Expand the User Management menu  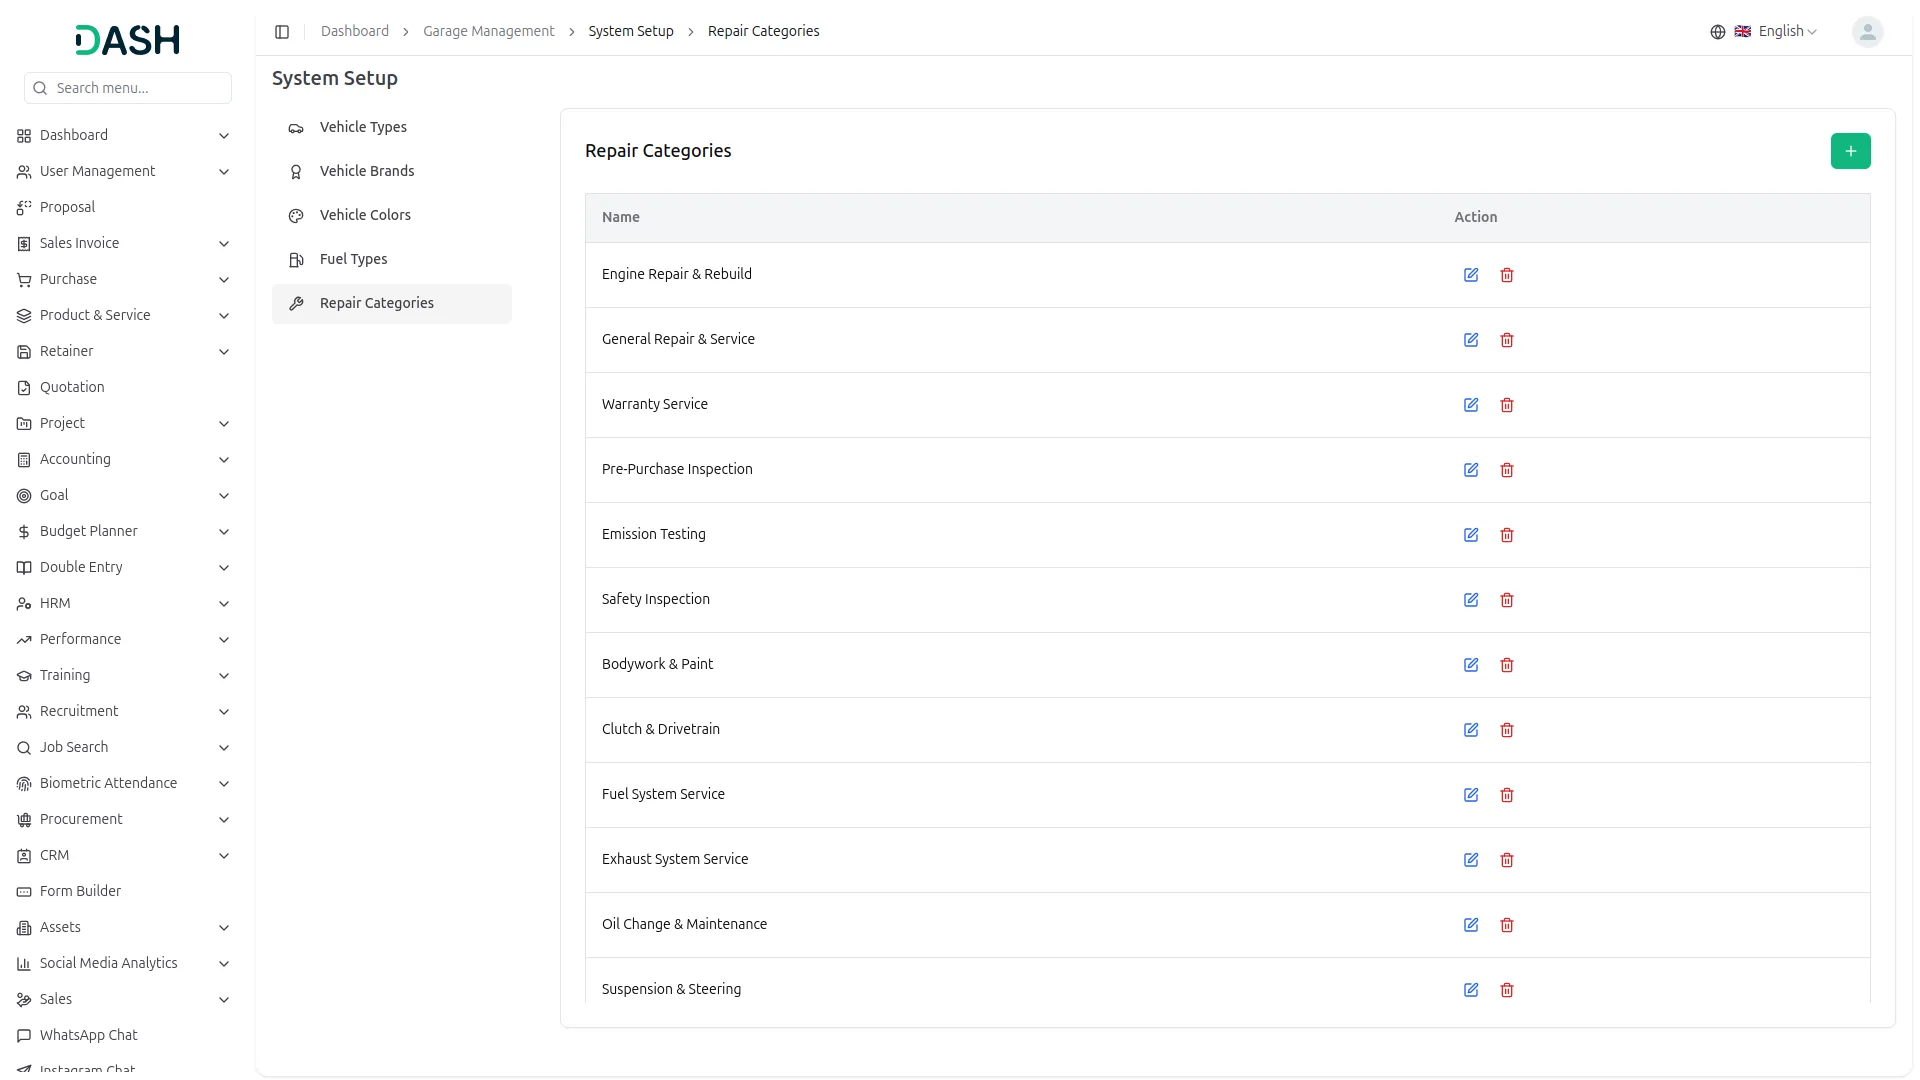[123, 171]
